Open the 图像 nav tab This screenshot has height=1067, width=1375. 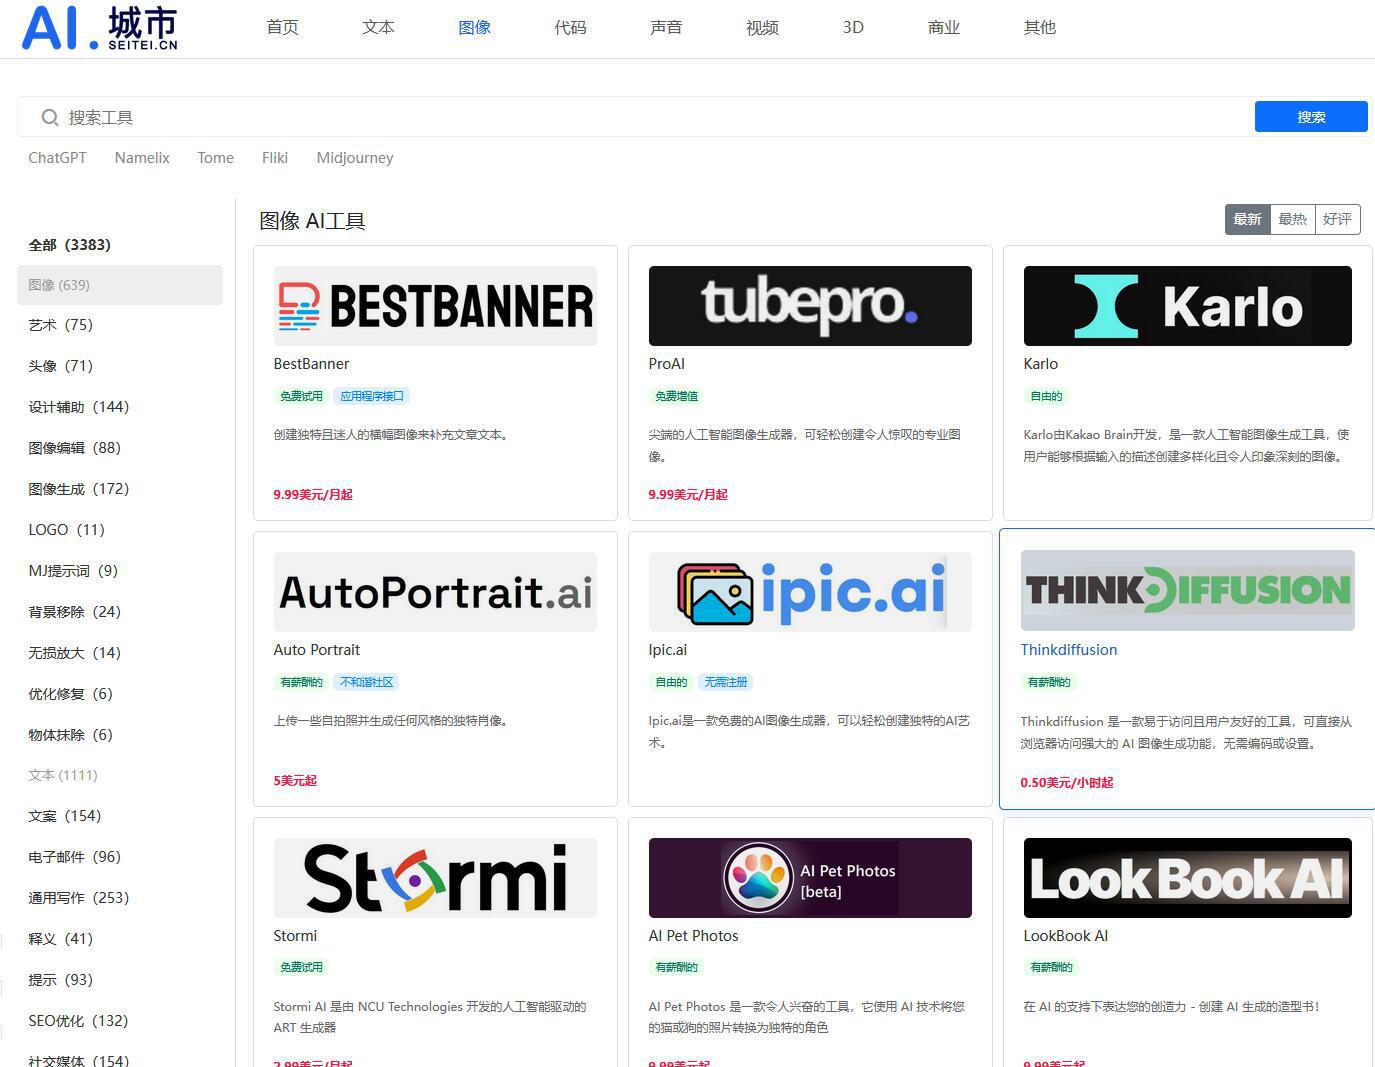(474, 27)
